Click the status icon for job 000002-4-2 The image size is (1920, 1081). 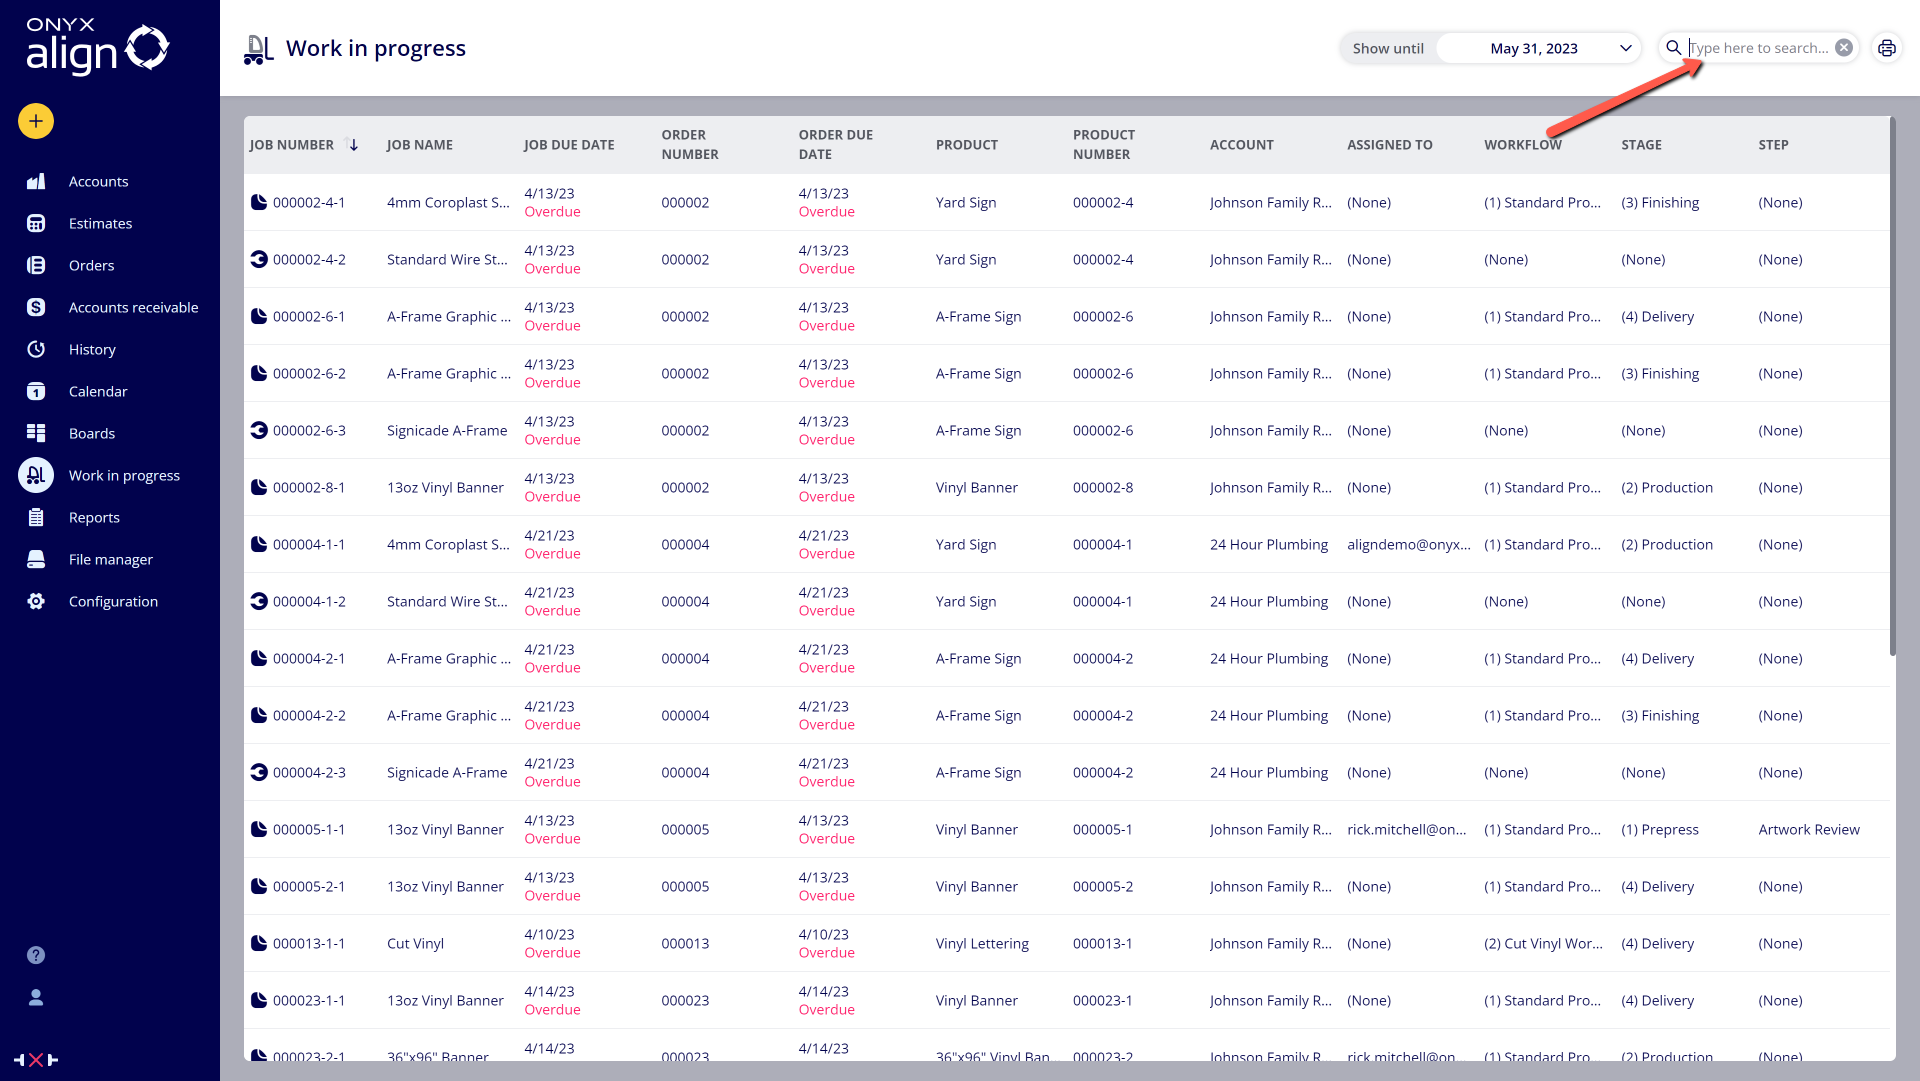click(259, 260)
